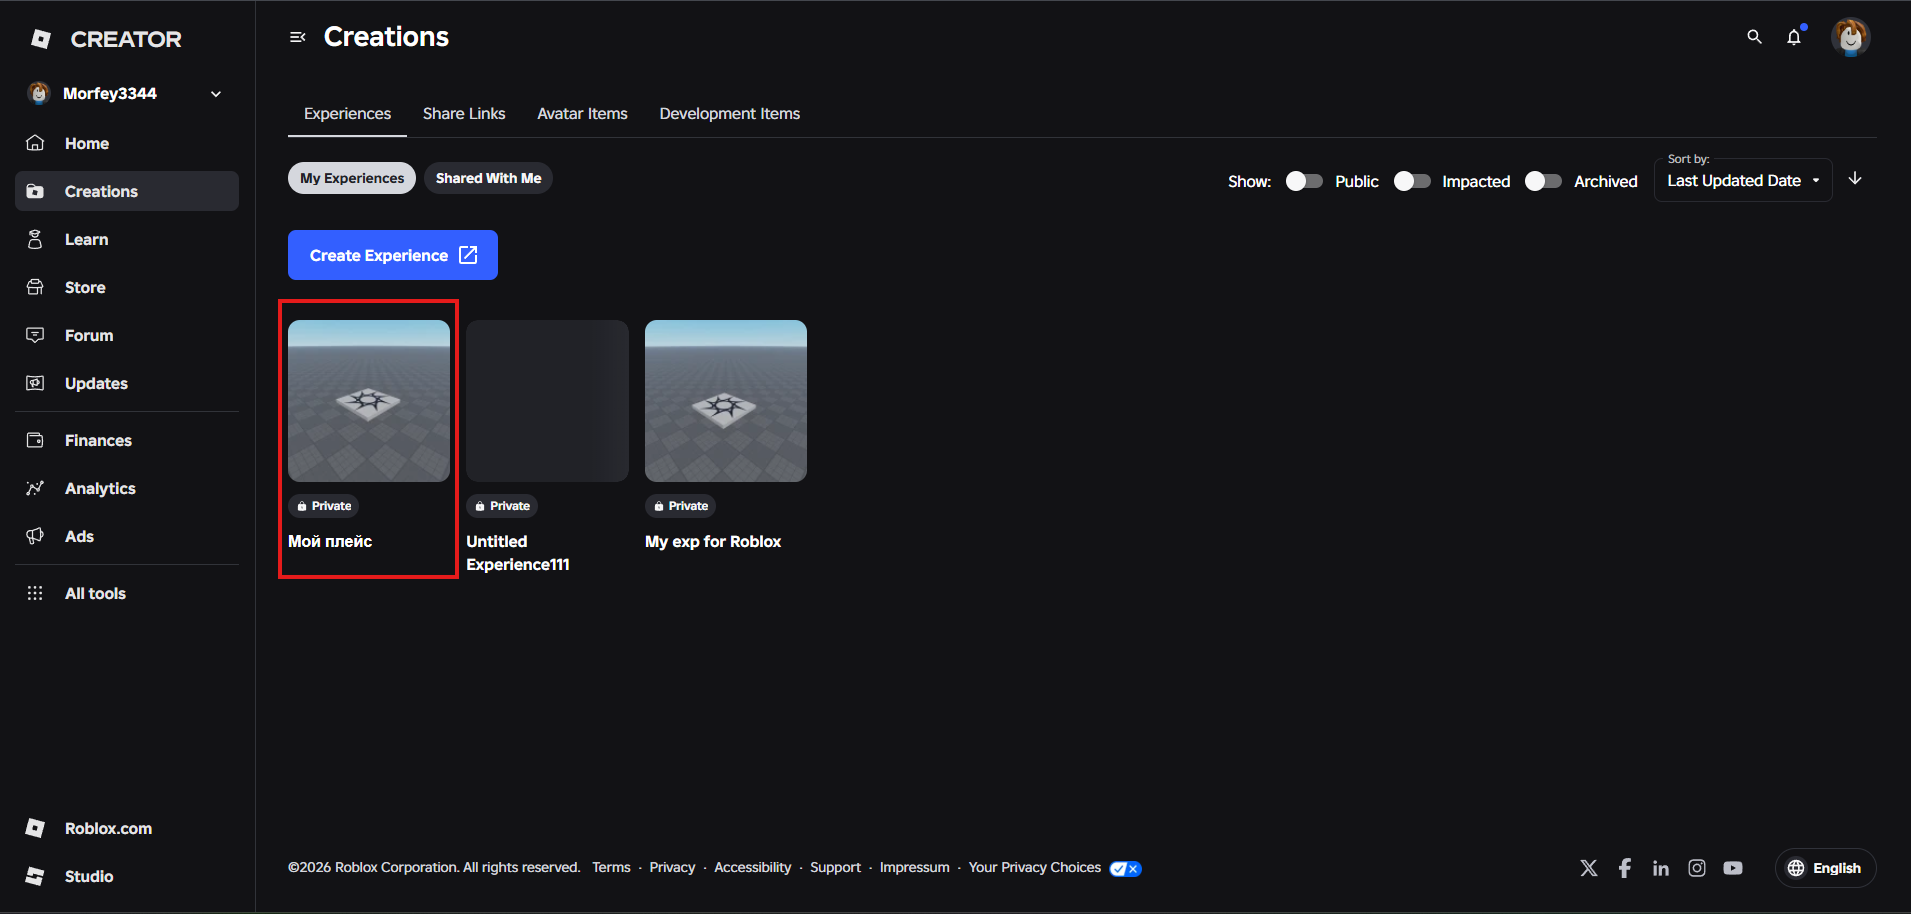The width and height of the screenshot is (1911, 914).
Task: Open search with the magnifier icon
Action: coord(1754,37)
